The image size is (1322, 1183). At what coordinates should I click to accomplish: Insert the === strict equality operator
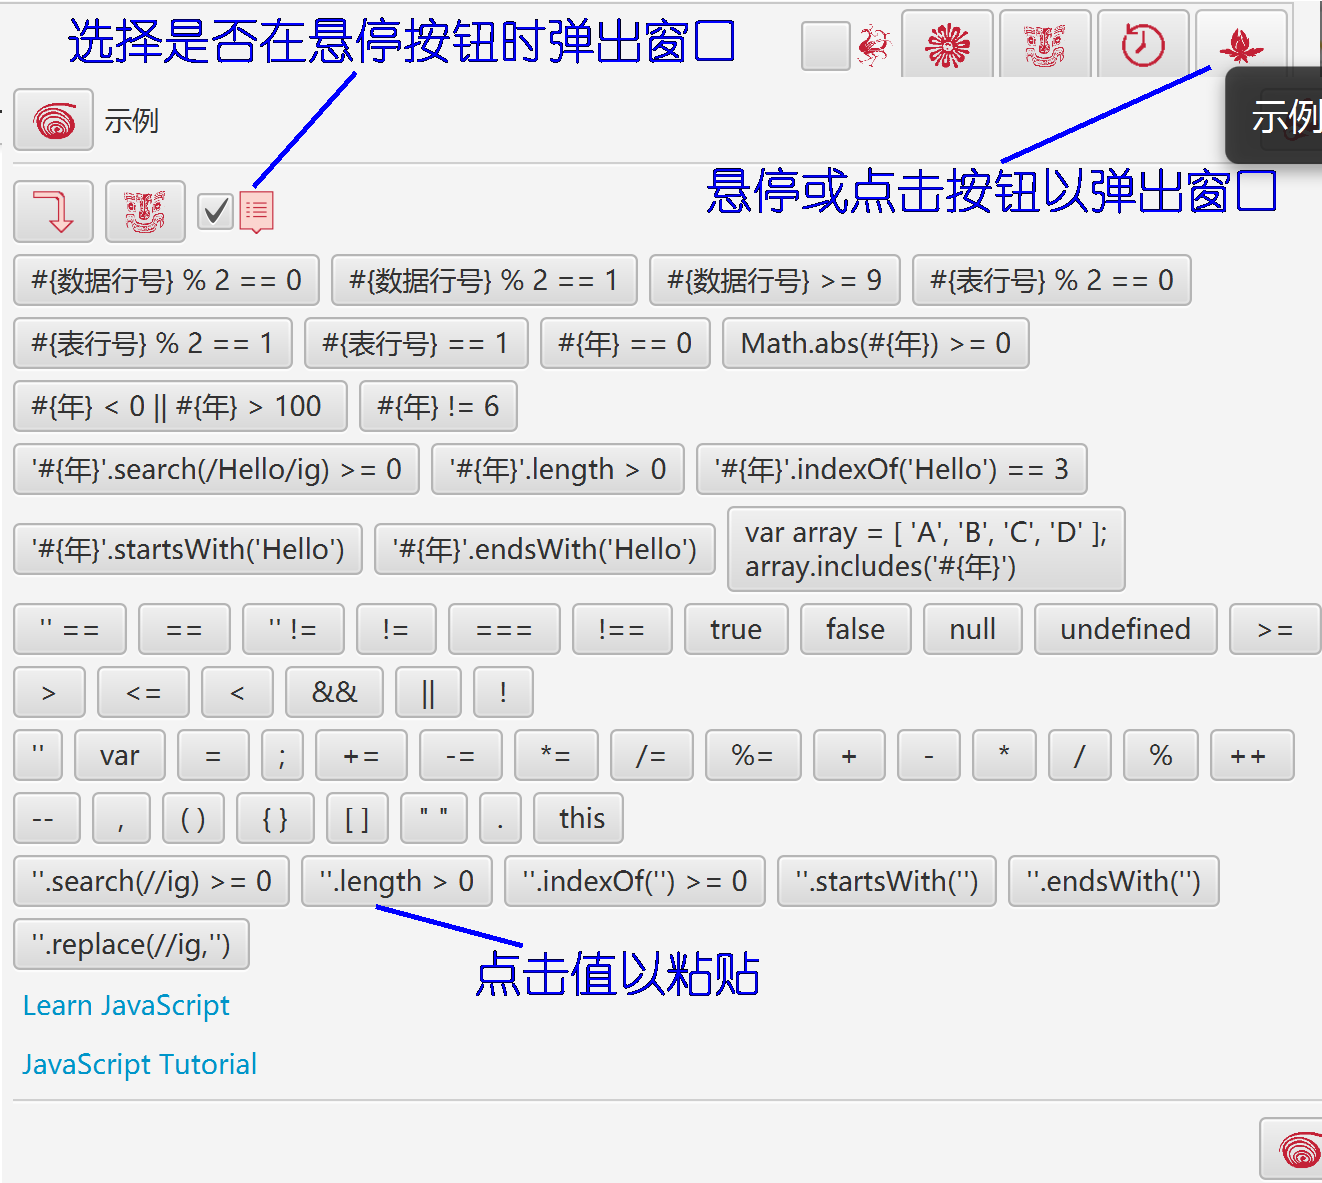click(504, 629)
